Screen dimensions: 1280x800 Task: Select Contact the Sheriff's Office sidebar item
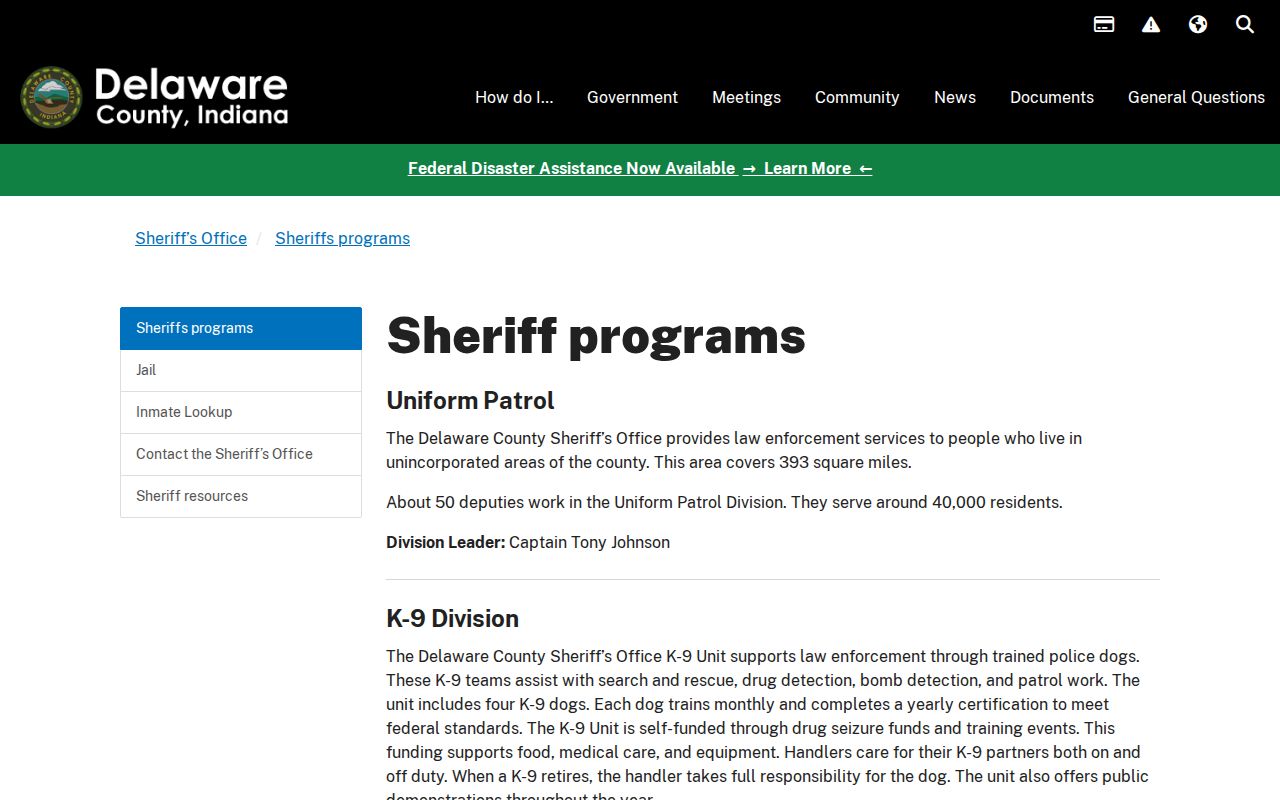pyautogui.click(x=241, y=454)
